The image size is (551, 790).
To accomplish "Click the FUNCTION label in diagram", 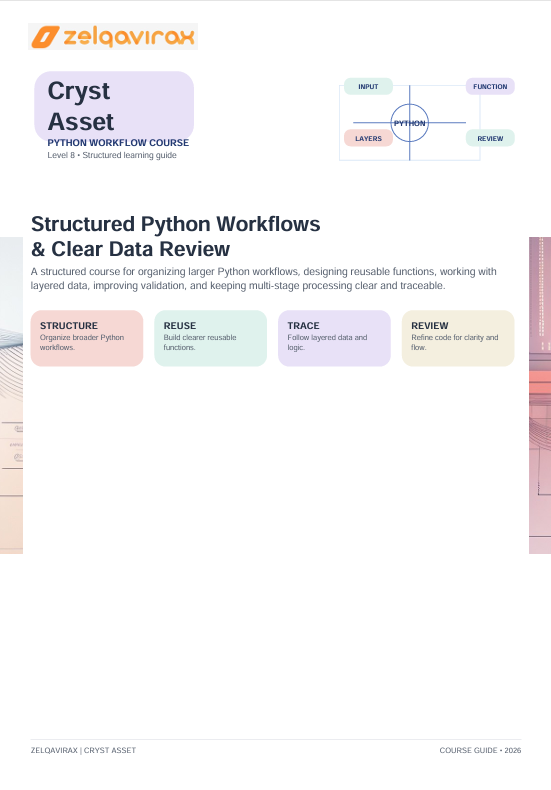I will coord(490,87).
